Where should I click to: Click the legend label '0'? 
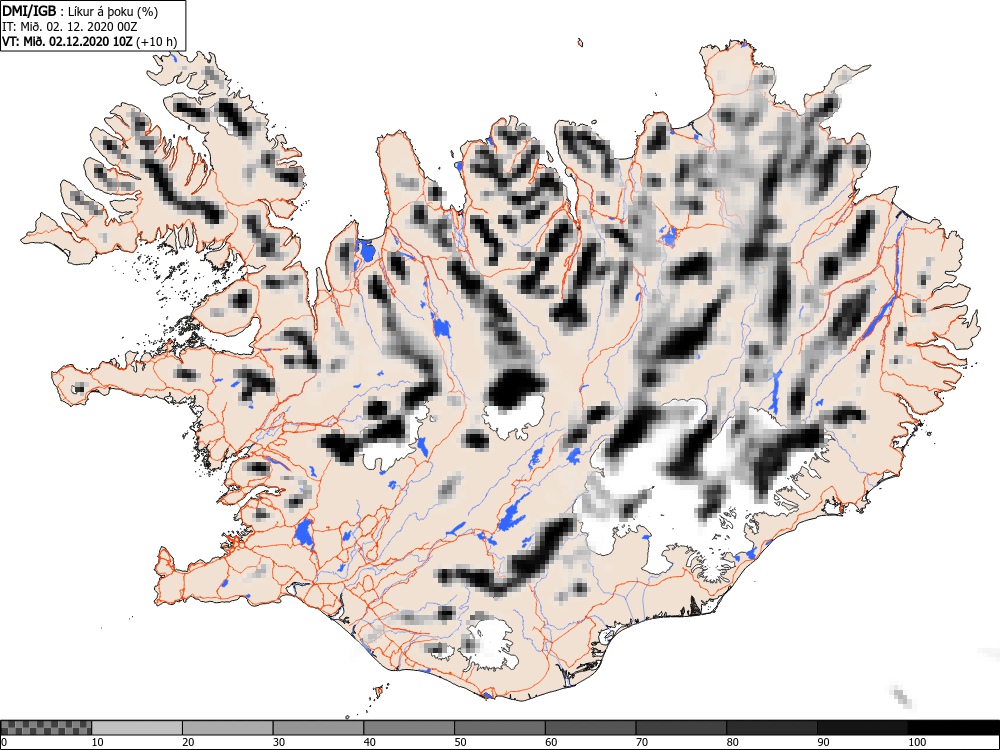click(4, 742)
